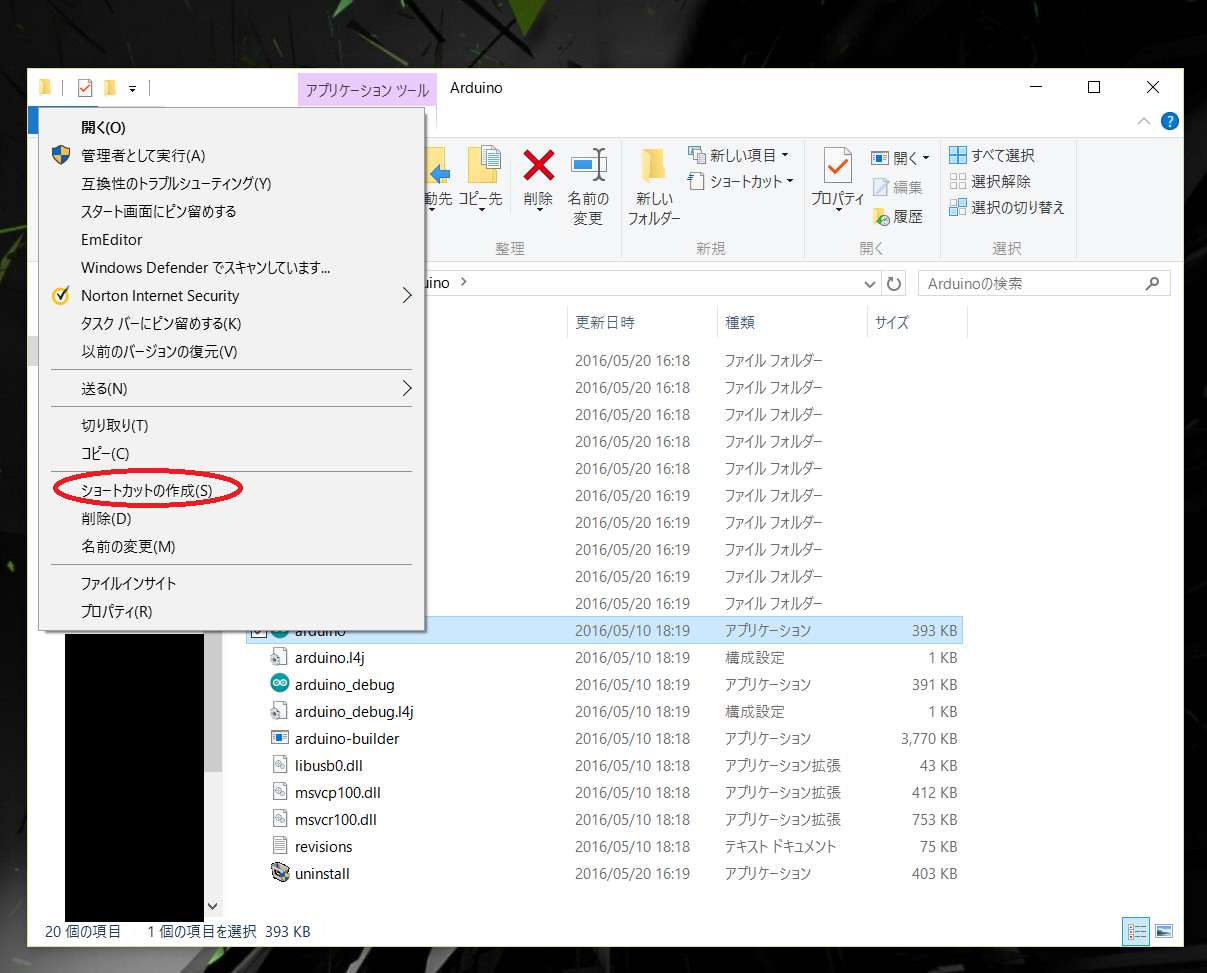
Task: Open the dropdown arrow under the ribbon プロパティ button
Action: click(x=837, y=211)
